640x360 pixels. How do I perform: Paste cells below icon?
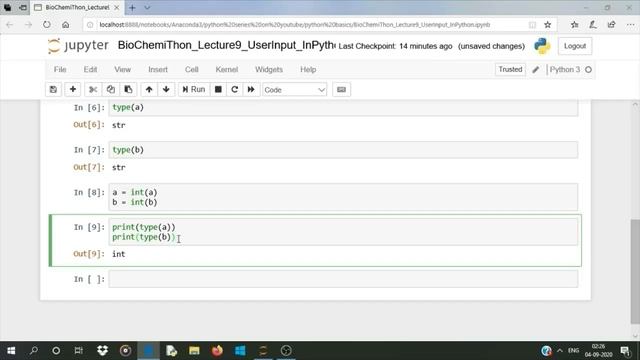[128, 89]
